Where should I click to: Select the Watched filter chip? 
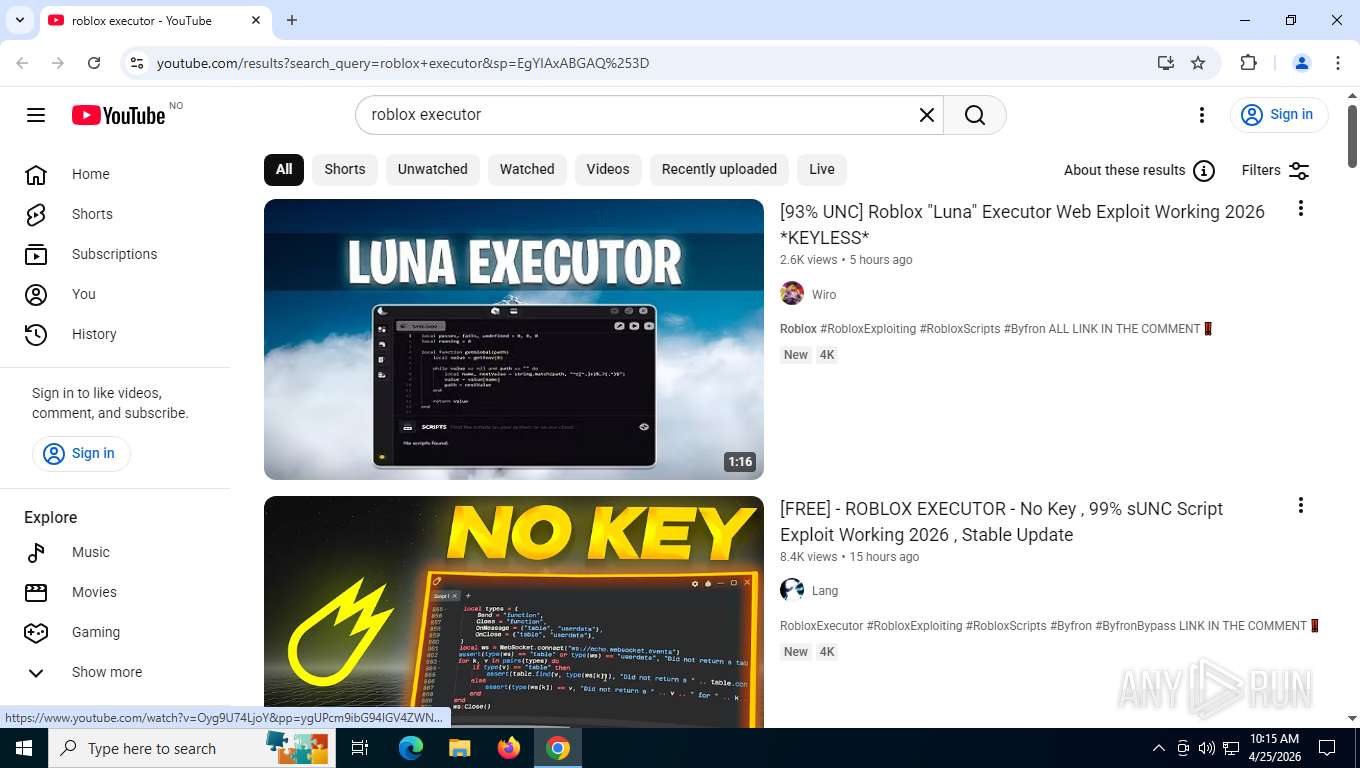coord(527,169)
